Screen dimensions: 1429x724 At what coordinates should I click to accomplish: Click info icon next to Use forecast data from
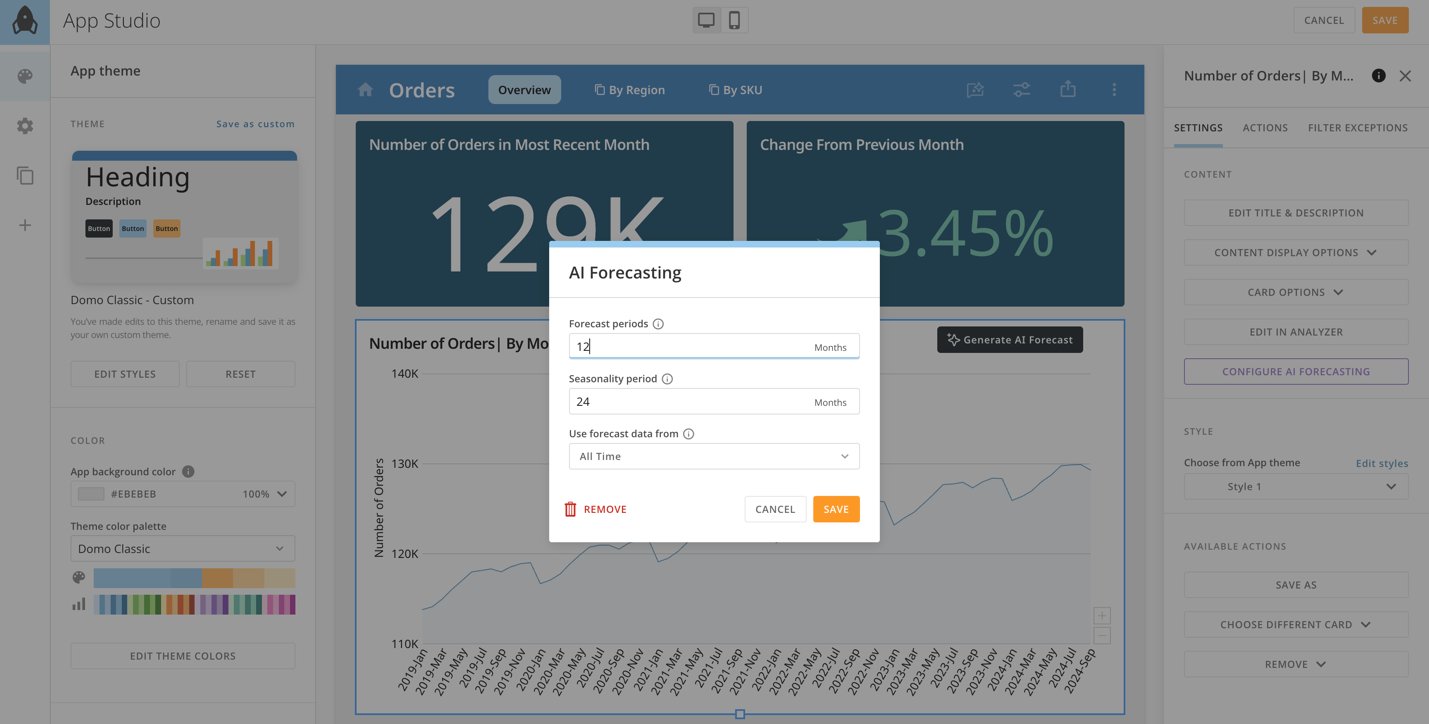tap(688, 434)
